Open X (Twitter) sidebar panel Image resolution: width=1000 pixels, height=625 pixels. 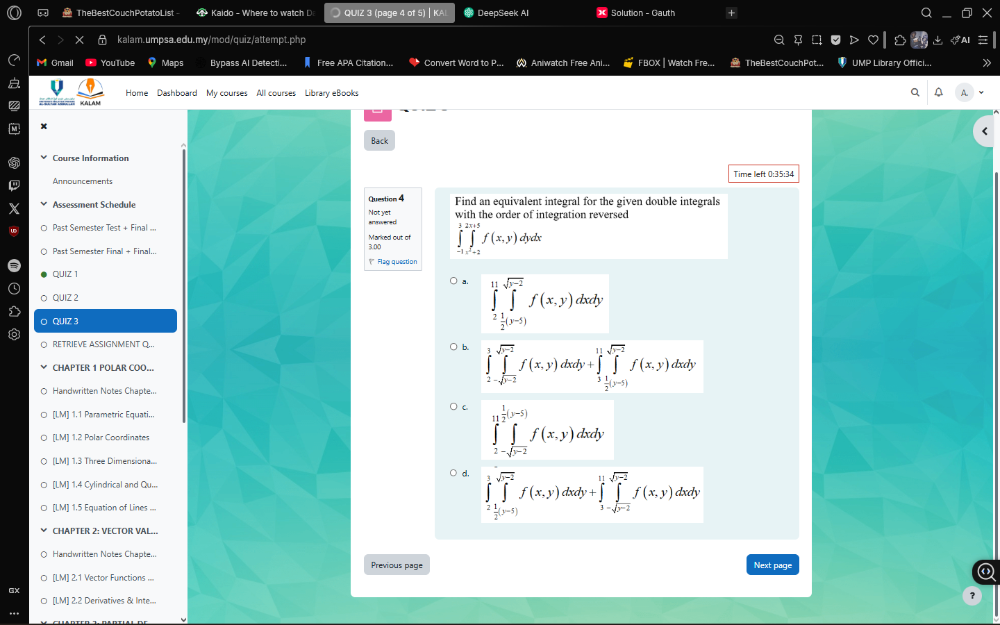pos(14,208)
